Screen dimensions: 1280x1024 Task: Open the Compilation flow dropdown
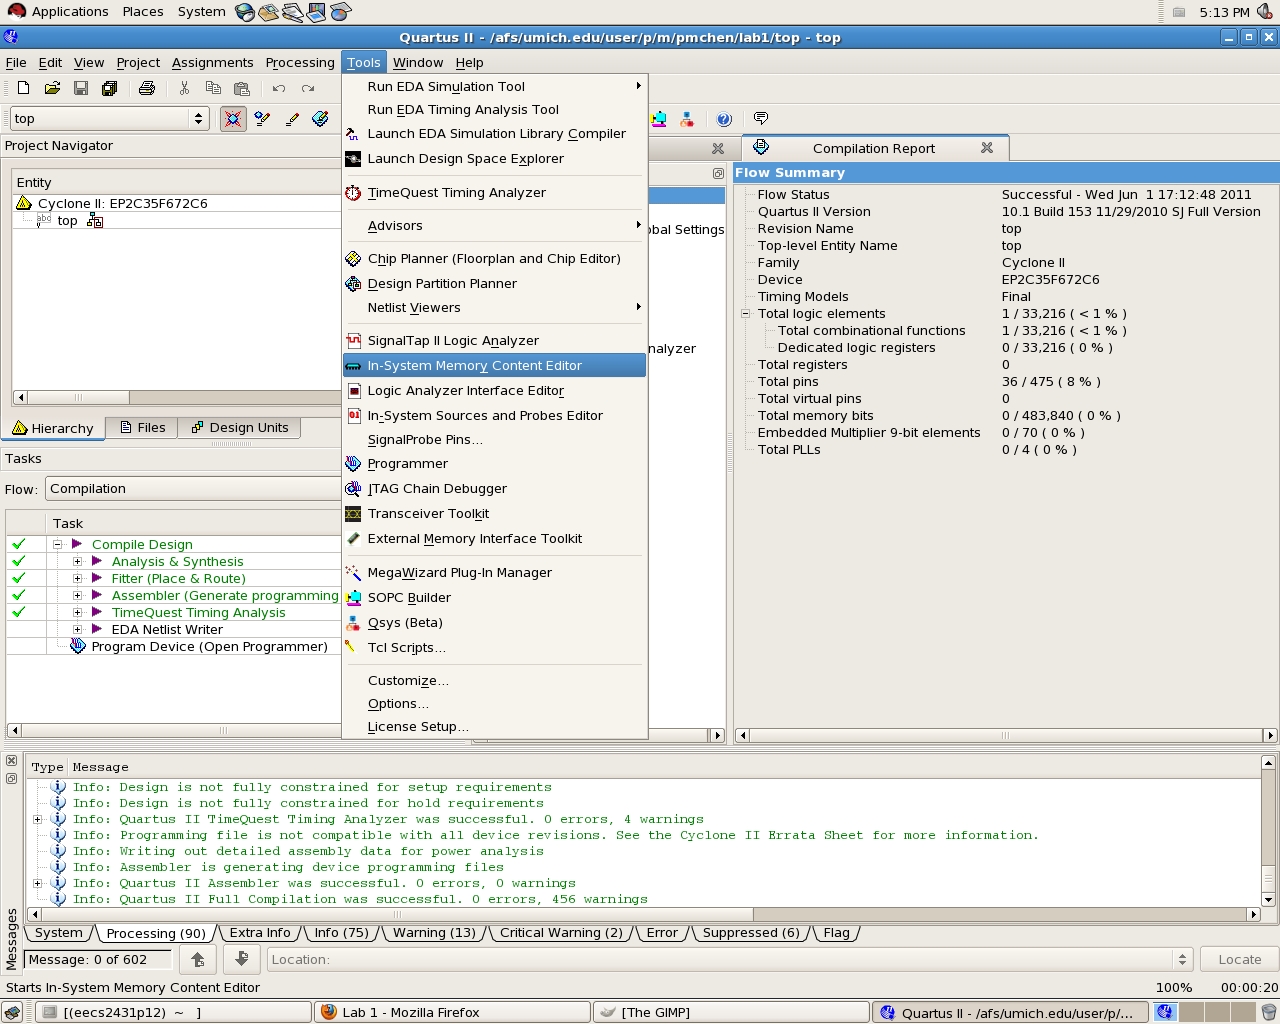click(193, 489)
